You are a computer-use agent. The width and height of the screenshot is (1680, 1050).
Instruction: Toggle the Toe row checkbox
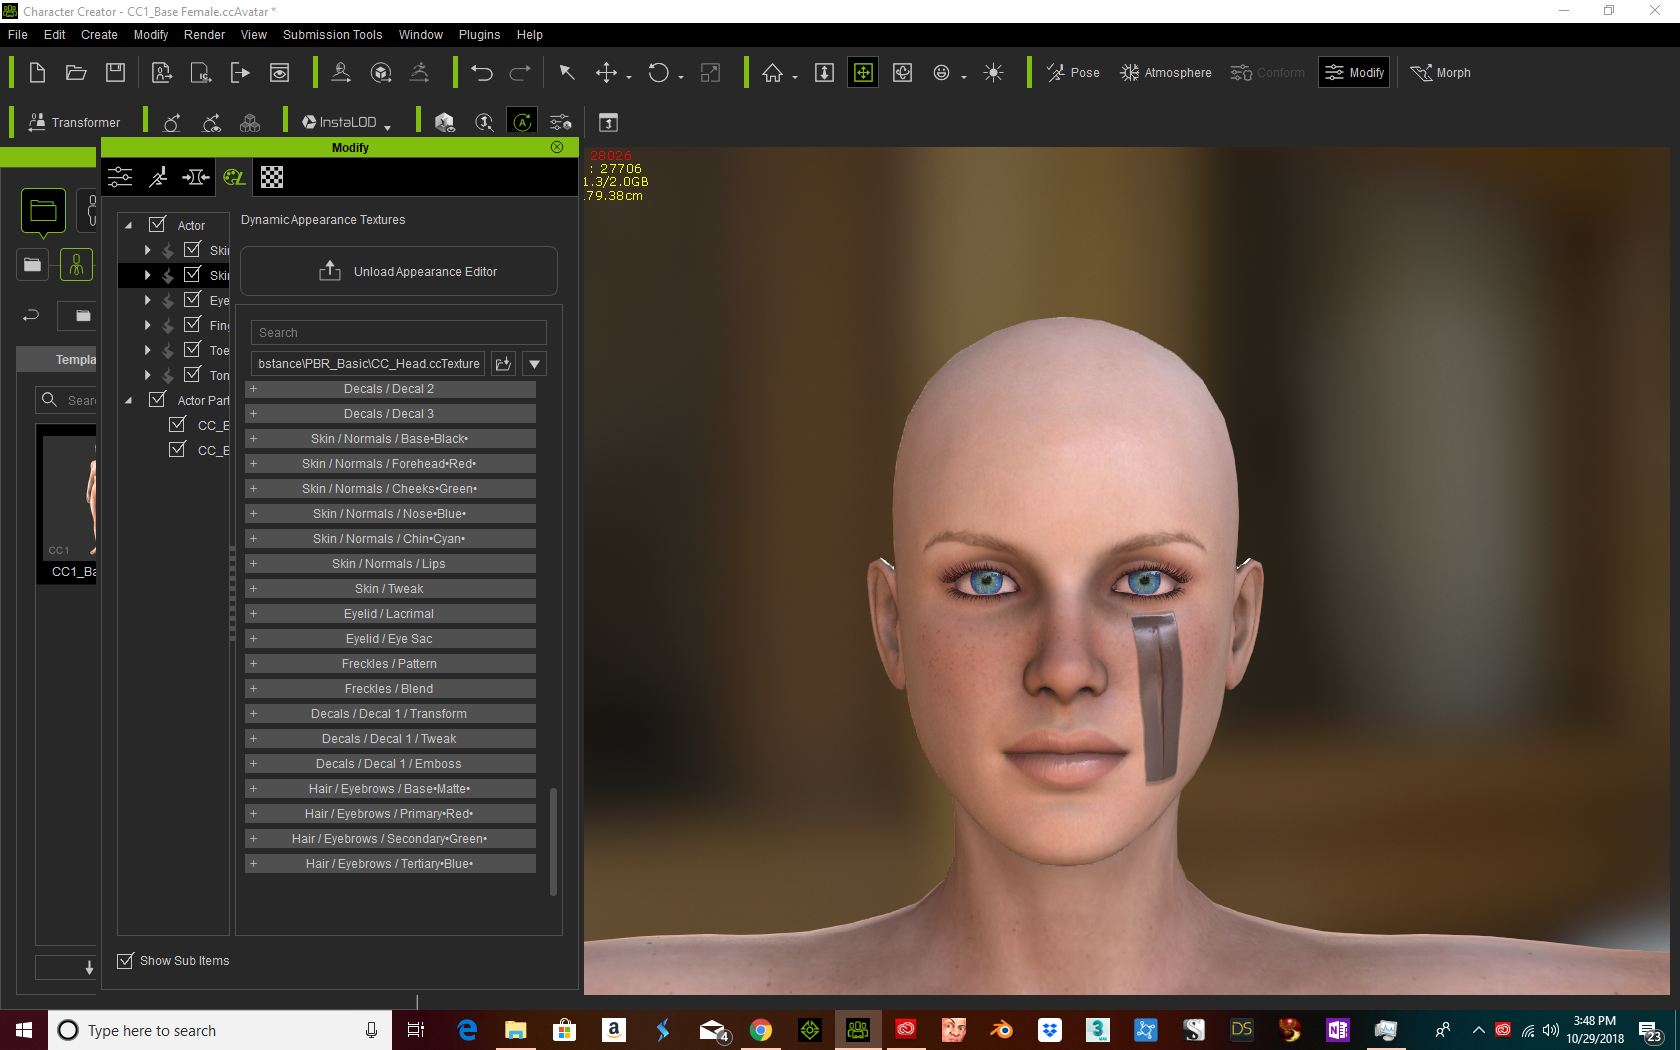pos(192,349)
